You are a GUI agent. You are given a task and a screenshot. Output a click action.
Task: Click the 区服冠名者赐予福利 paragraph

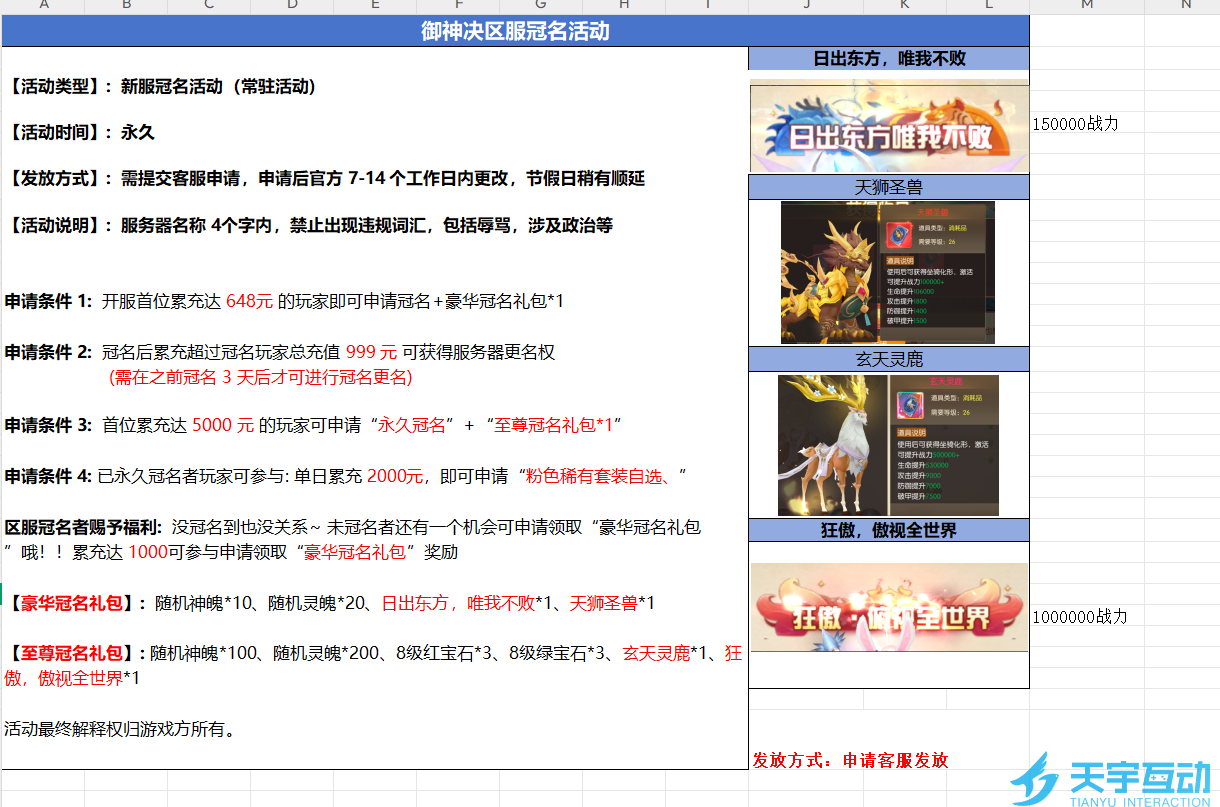pyautogui.click(x=353, y=539)
